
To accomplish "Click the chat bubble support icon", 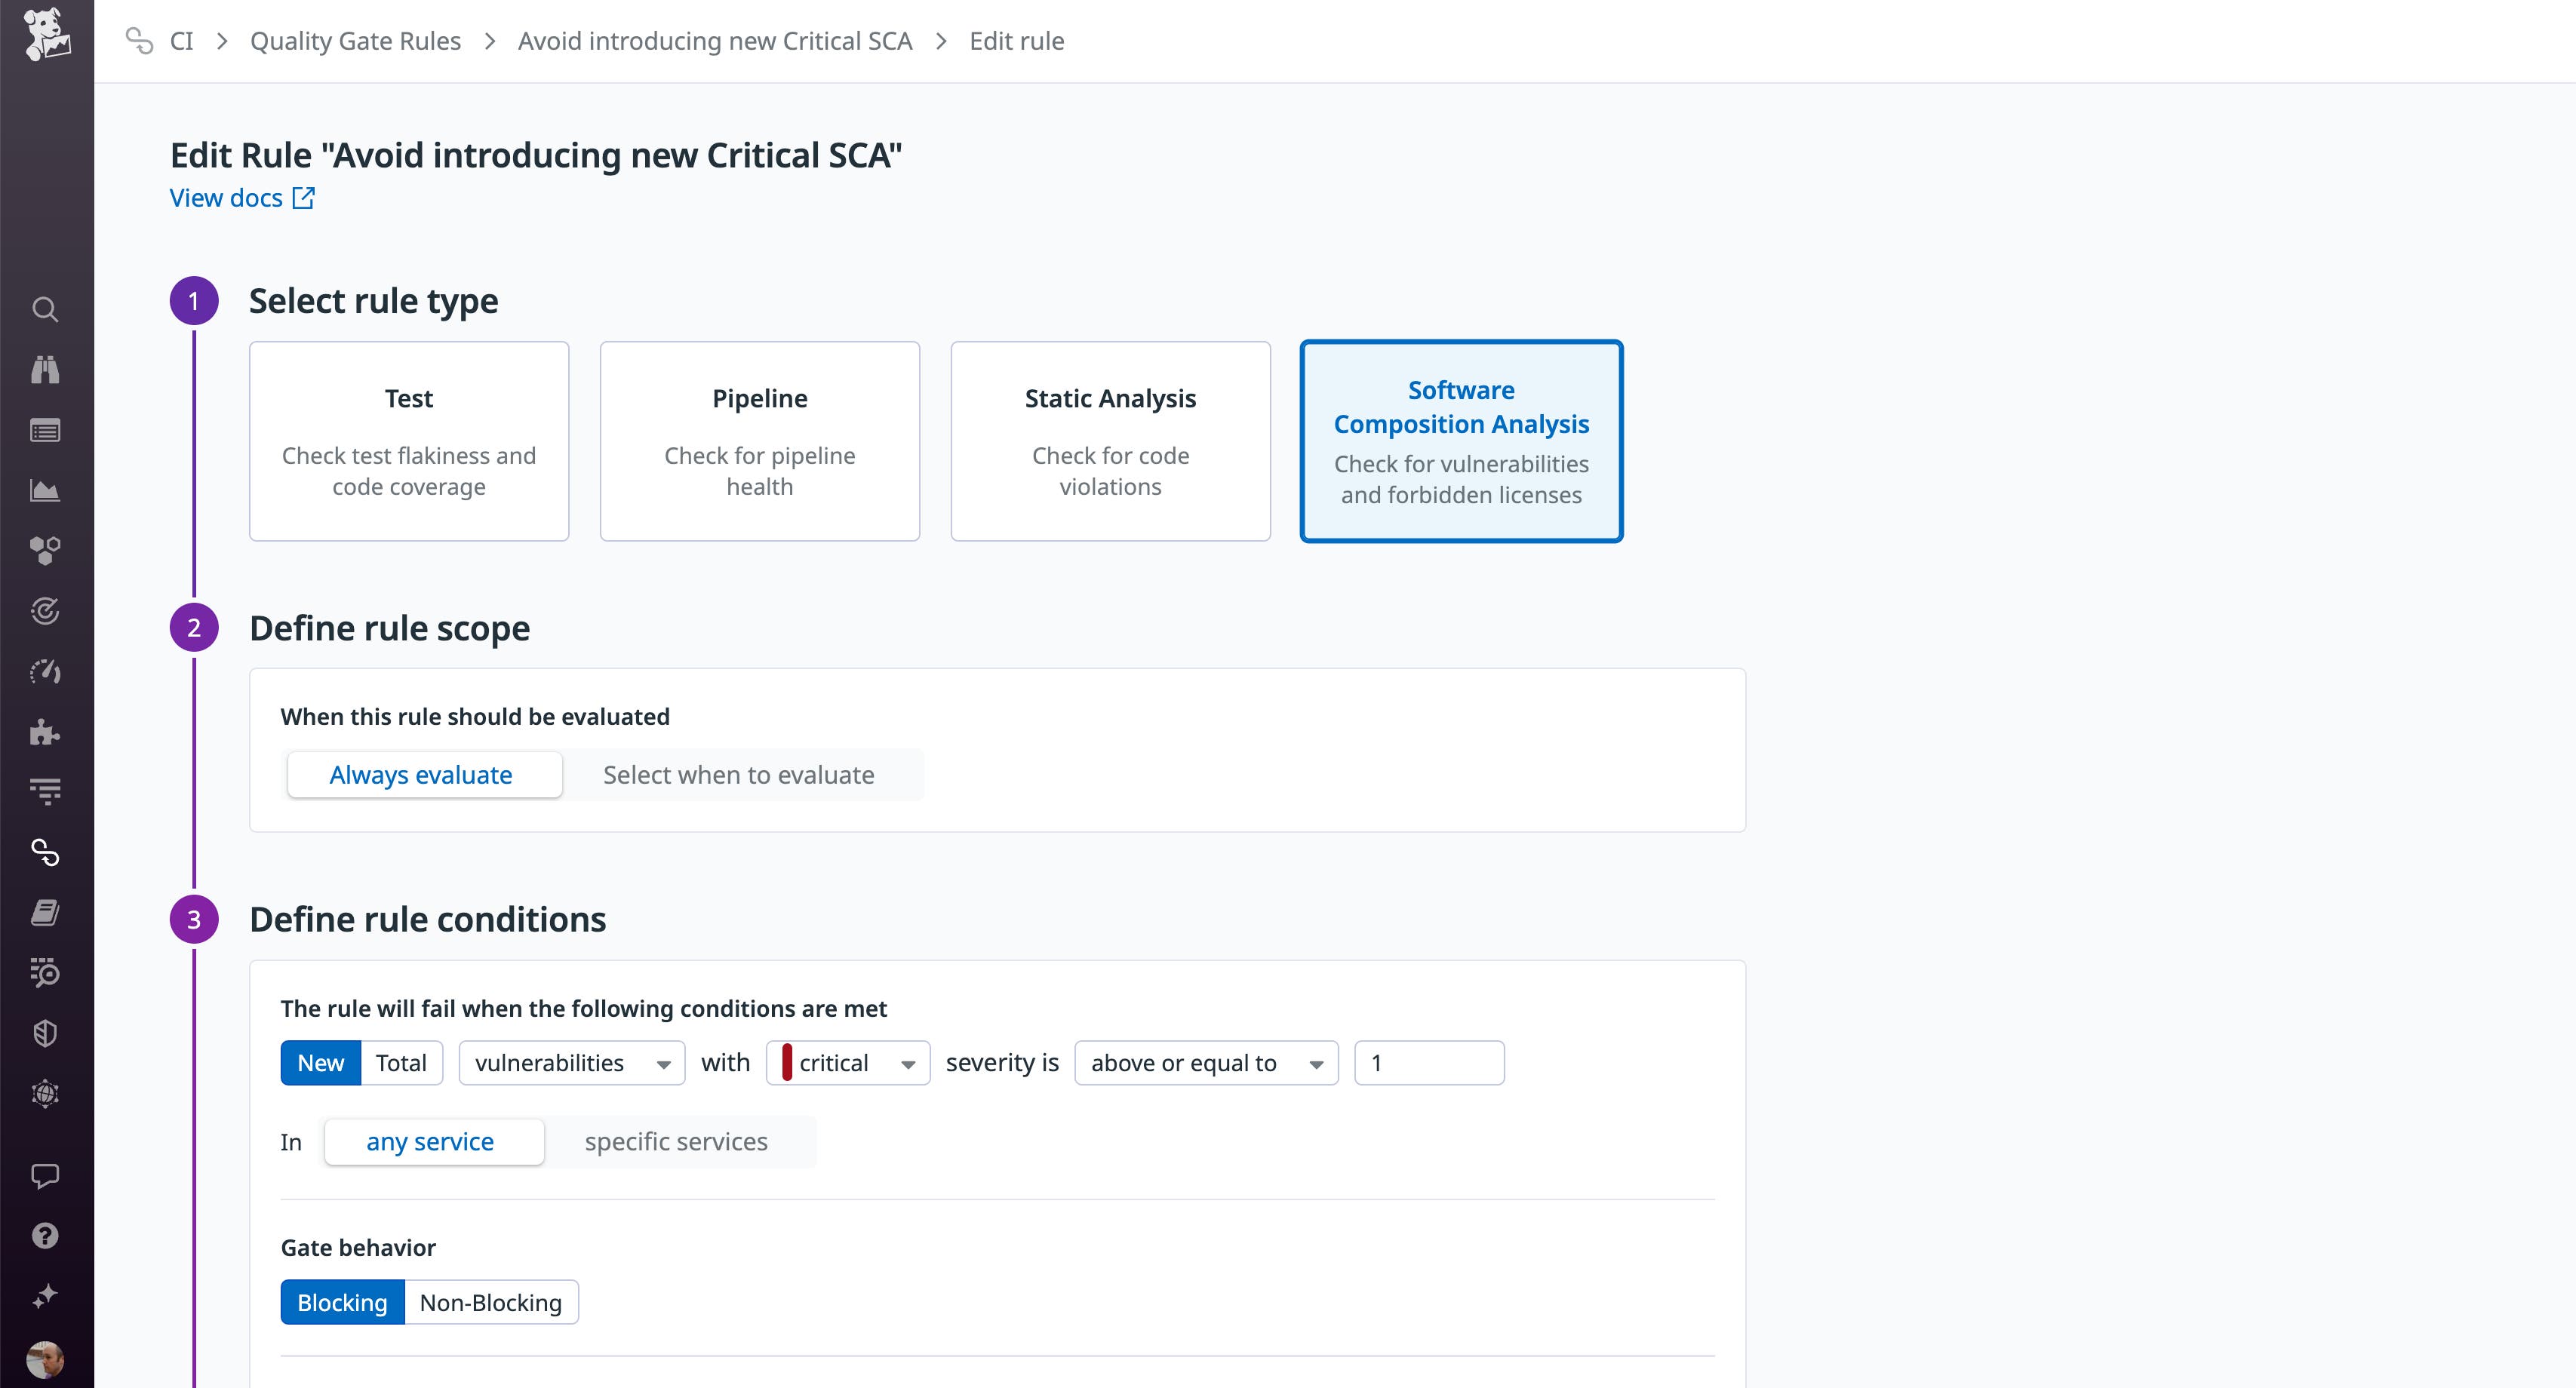I will click(45, 1175).
